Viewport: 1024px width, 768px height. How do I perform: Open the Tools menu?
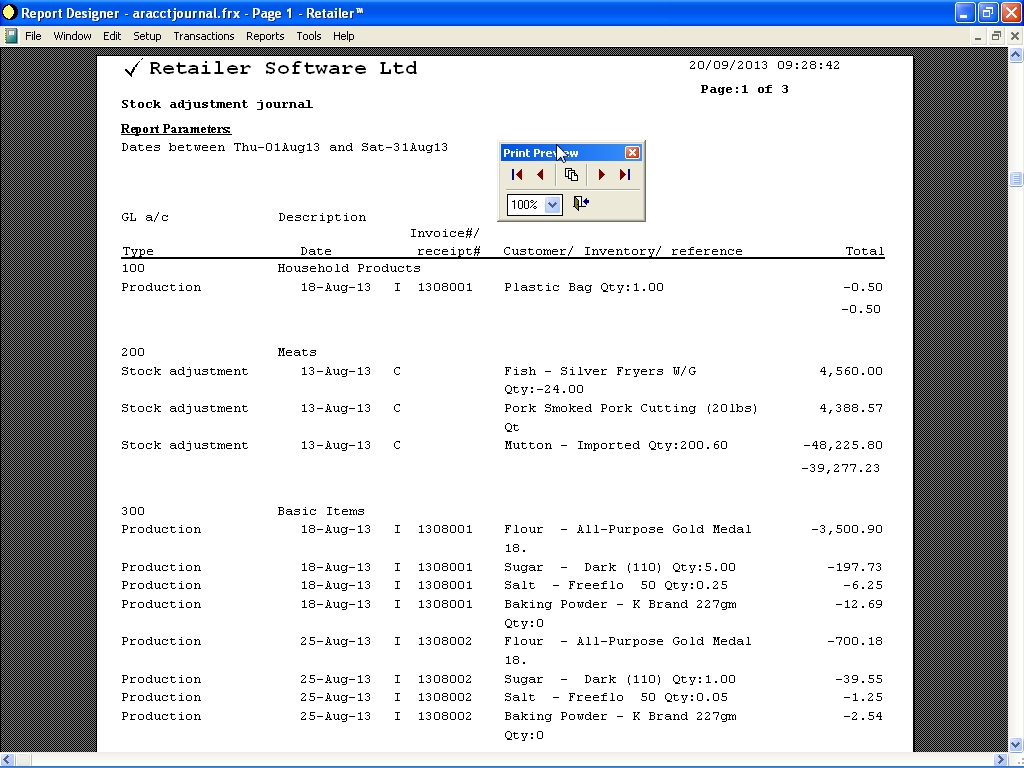click(309, 36)
